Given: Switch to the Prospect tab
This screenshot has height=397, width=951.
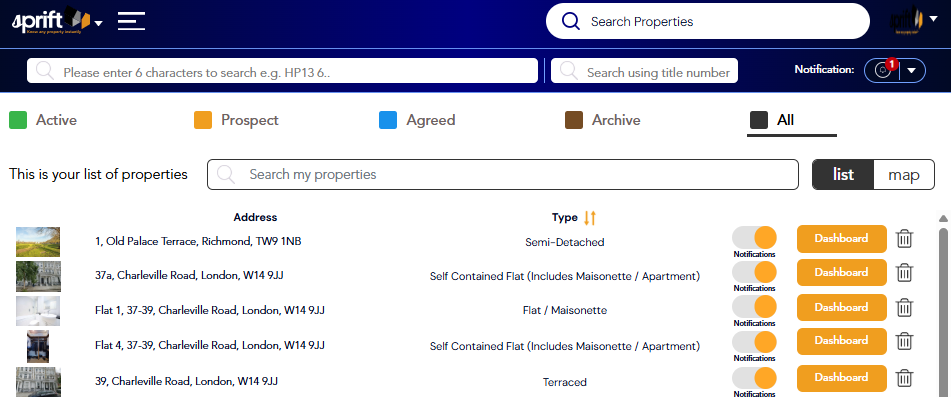Looking at the screenshot, I should coord(236,120).
